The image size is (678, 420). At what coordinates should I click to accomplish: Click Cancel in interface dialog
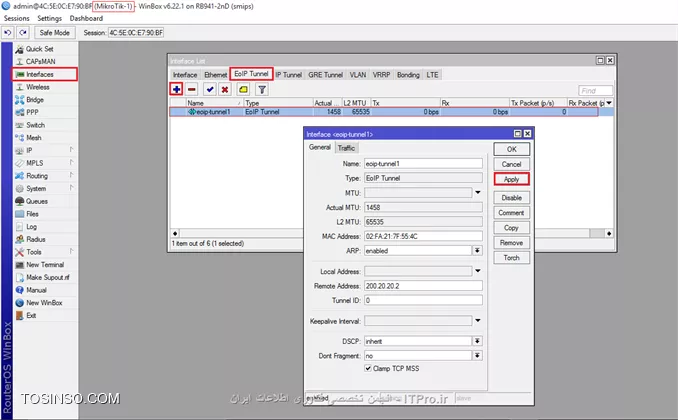pyautogui.click(x=512, y=164)
